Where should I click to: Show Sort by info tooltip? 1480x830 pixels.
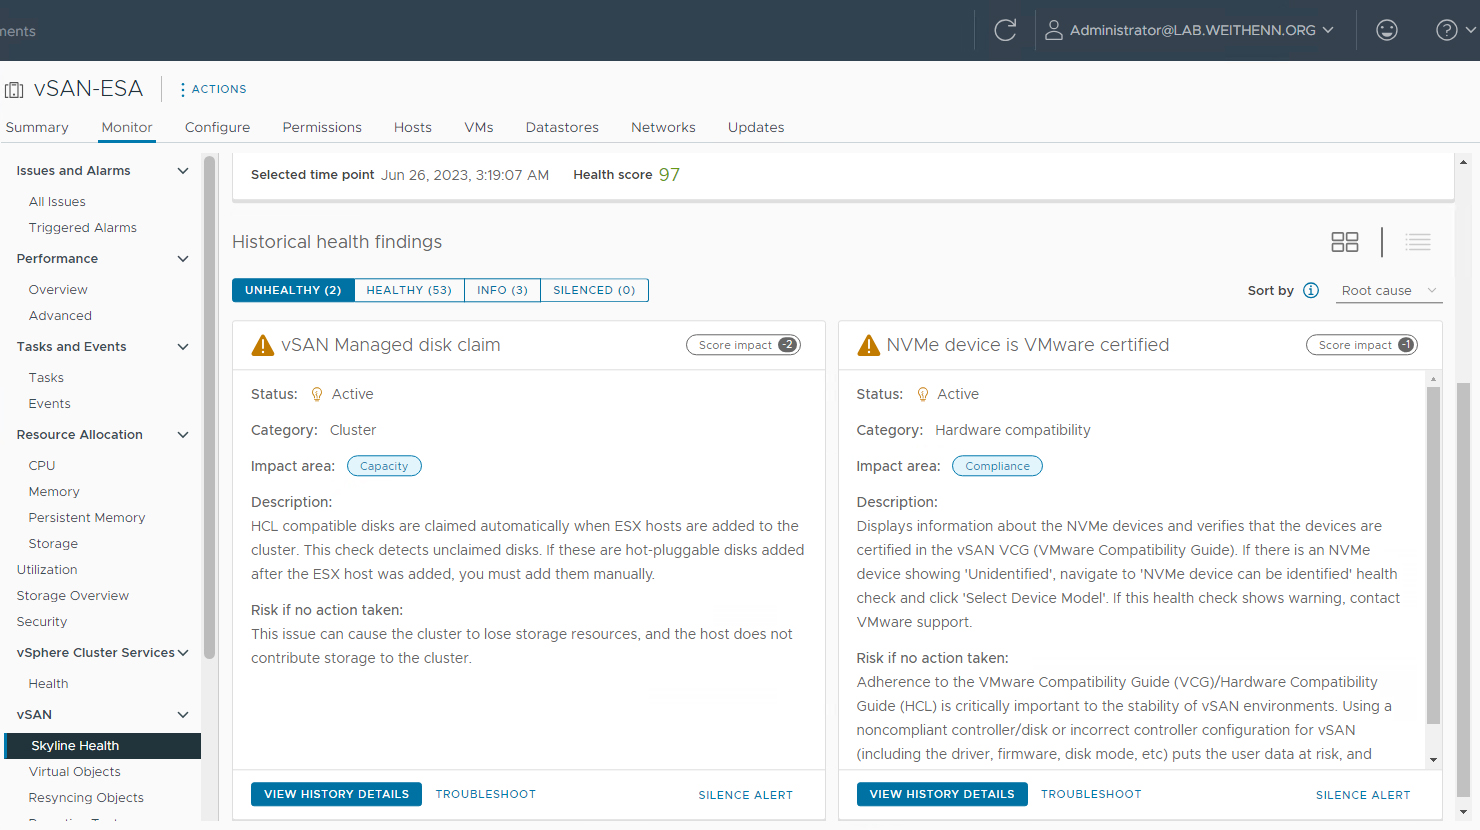(x=1311, y=290)
